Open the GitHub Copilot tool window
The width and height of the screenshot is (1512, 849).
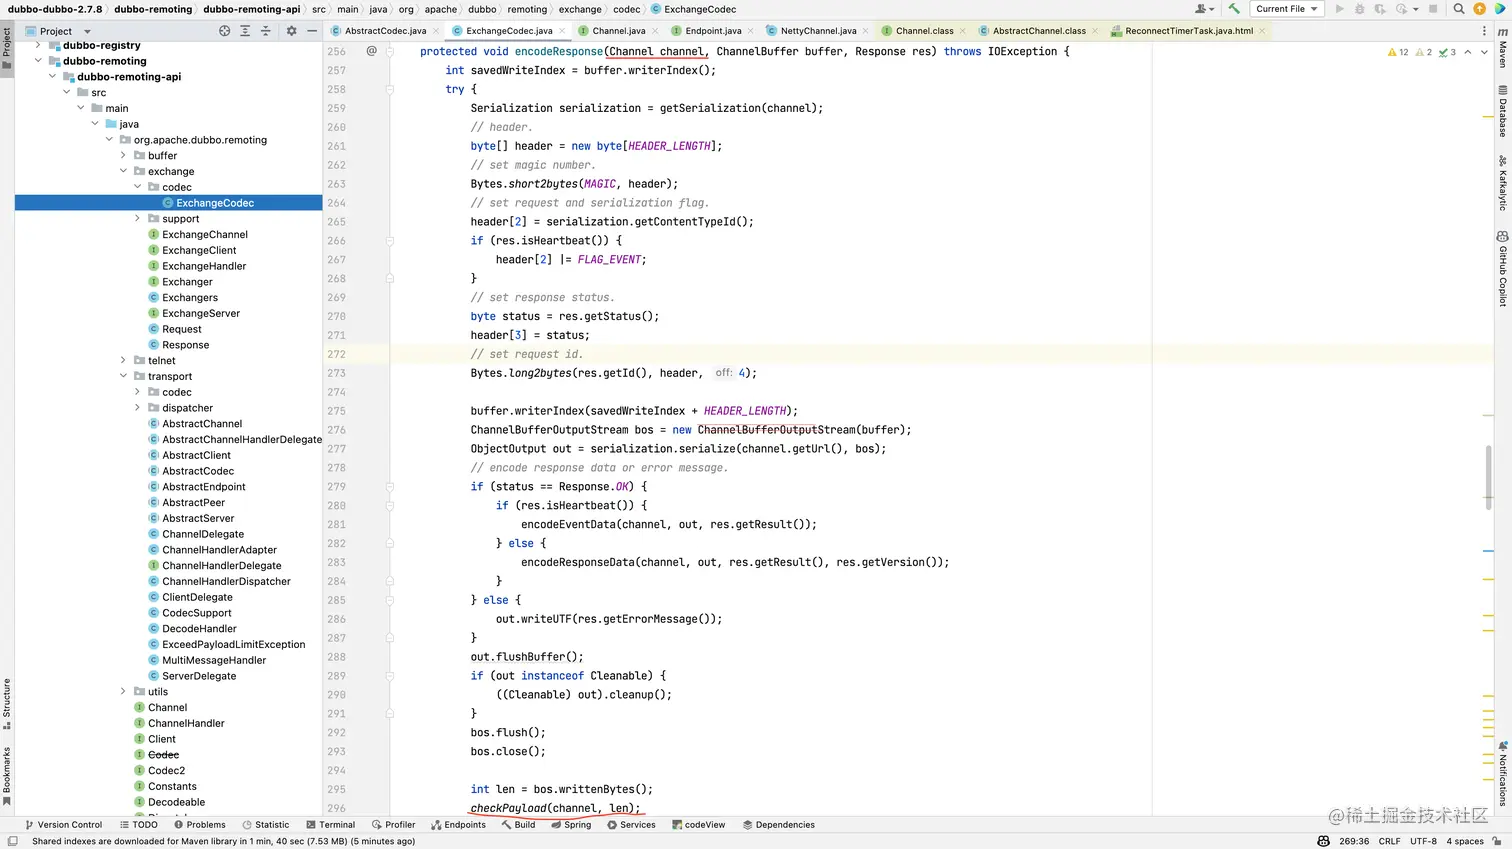tap(1502, 269)
